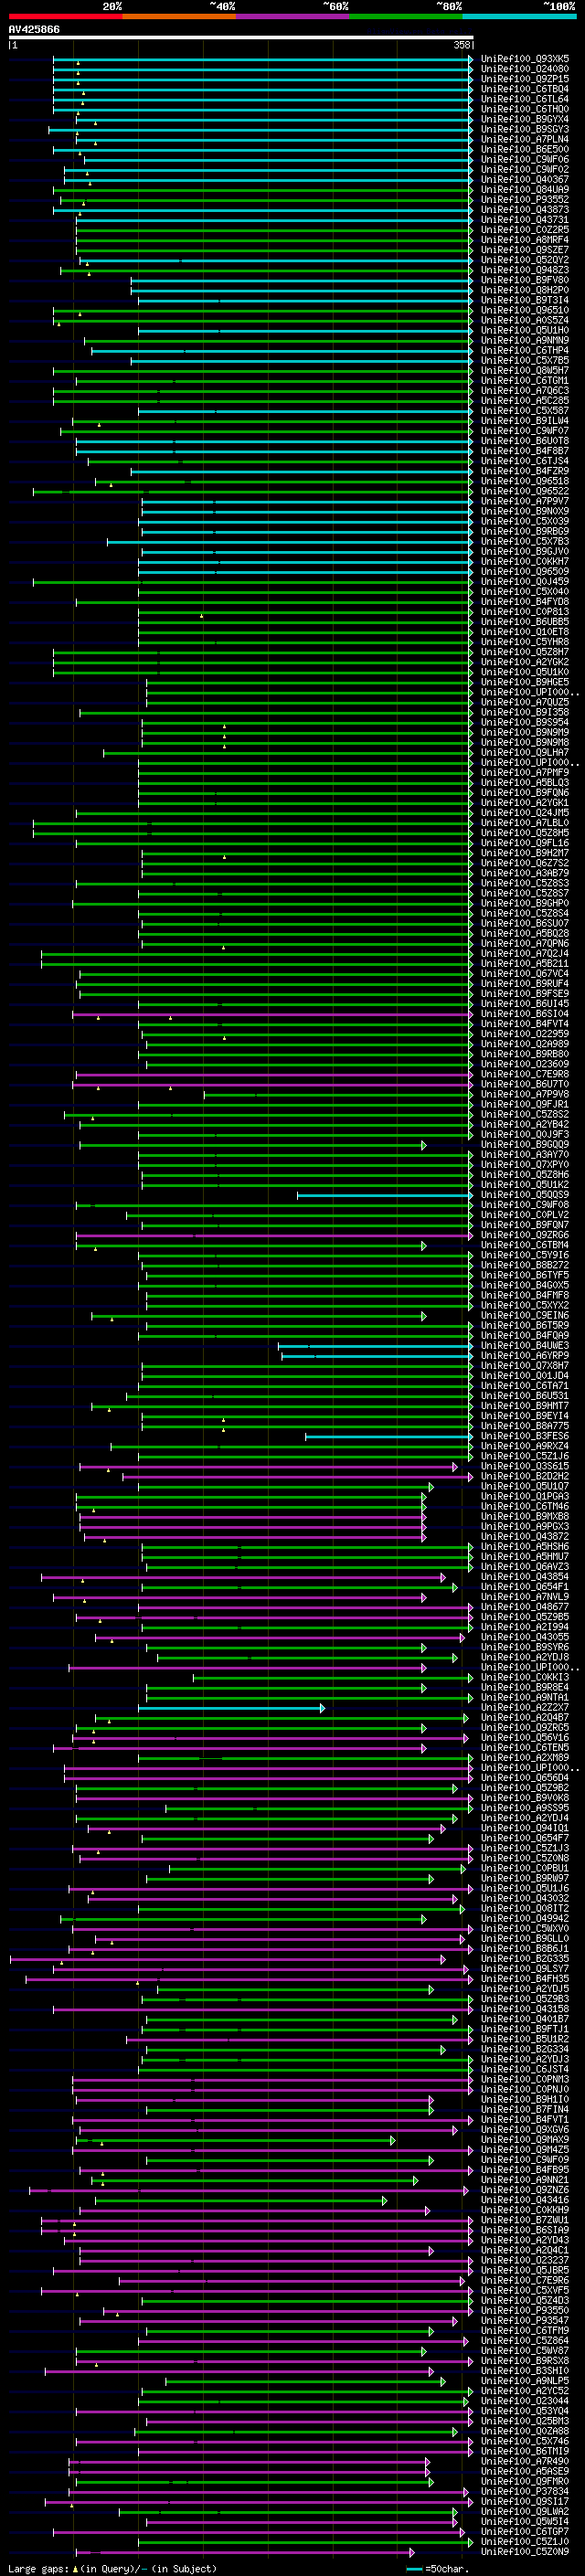The image size is (585, 2576).
Task: Select the UniRef100_C6THP4 label
Action: point(525,351)
